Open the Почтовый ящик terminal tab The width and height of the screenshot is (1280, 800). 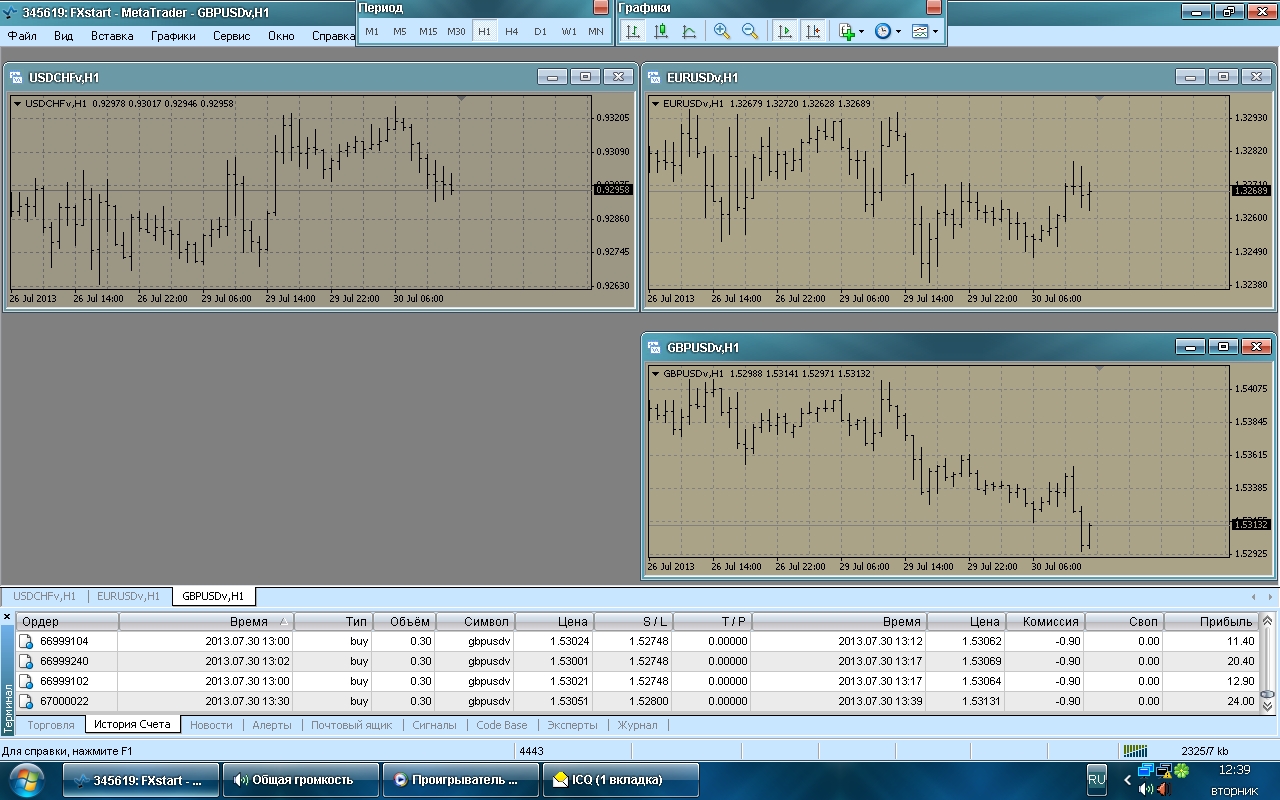352,725
